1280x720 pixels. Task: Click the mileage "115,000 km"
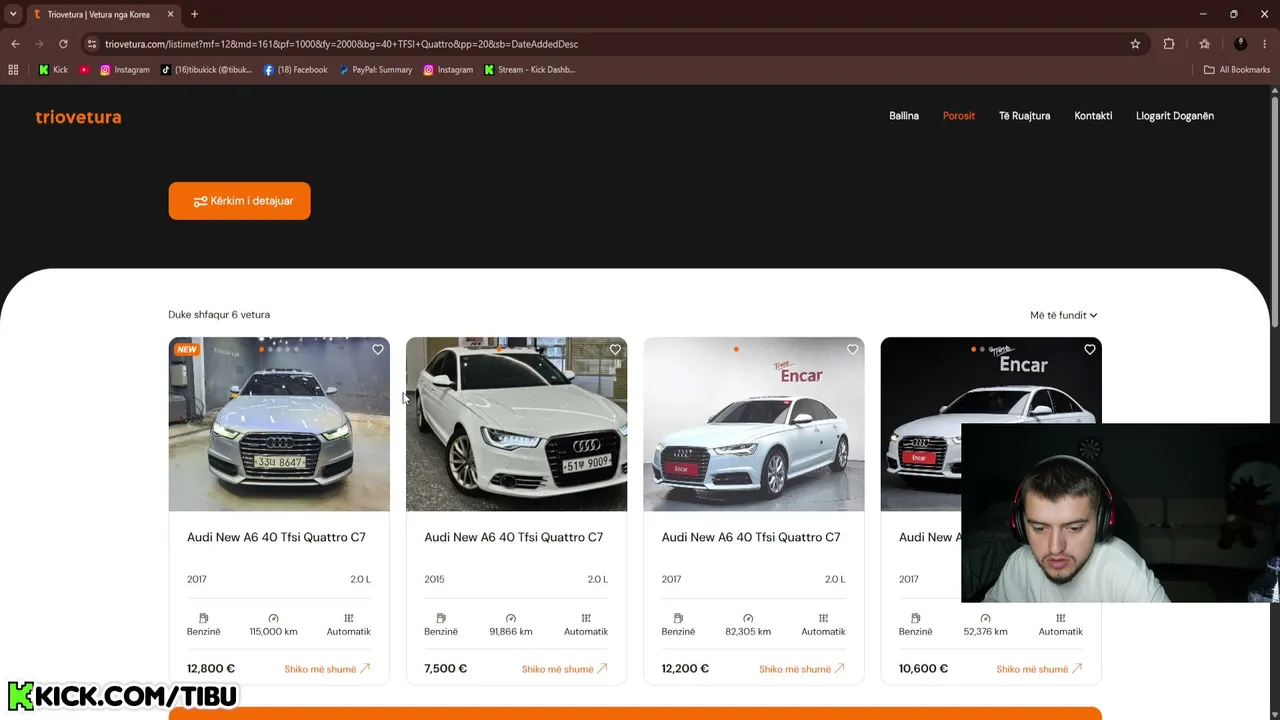273,632
